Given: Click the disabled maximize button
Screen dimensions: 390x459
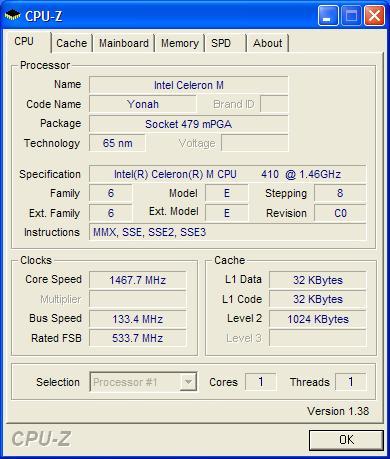Looking at the screenshot, I should pyautogui.click(x=351, y=16).
